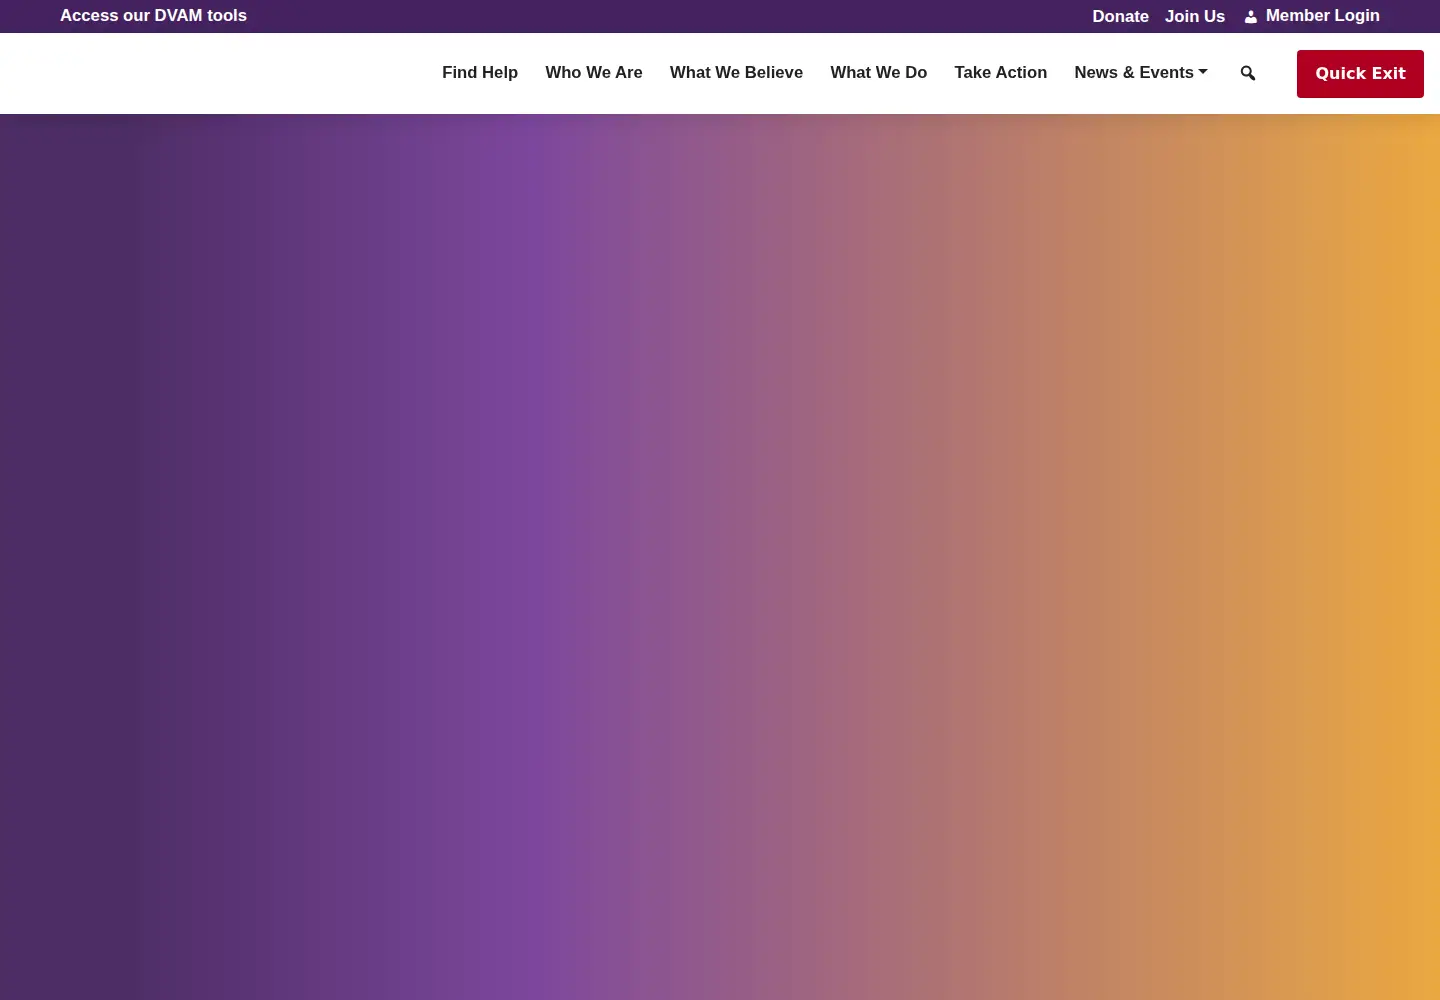
Task: Go to Member Login
Action: pyautogui.click(x=1322, y=15)
